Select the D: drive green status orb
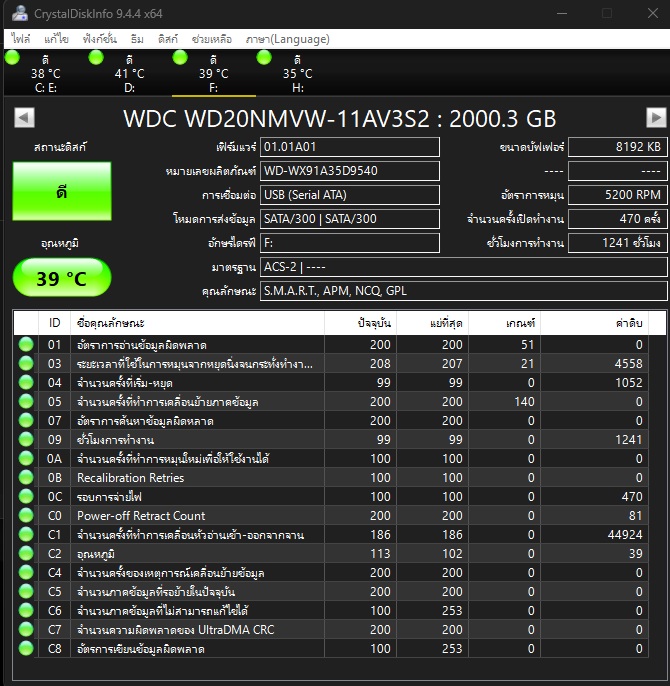Viewport: 670px width, 686px height. pyautogui.click(x=96, y=57)
